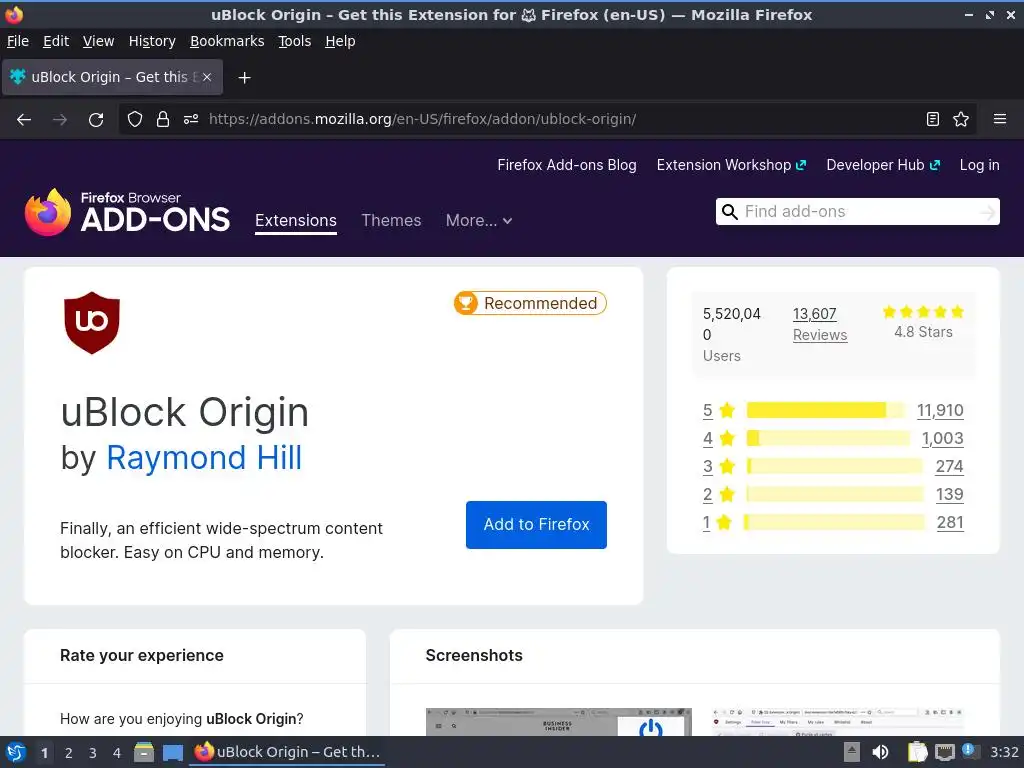Open first screenshot thumbnail
The image size is (1024, 768).
pos(558,722)
